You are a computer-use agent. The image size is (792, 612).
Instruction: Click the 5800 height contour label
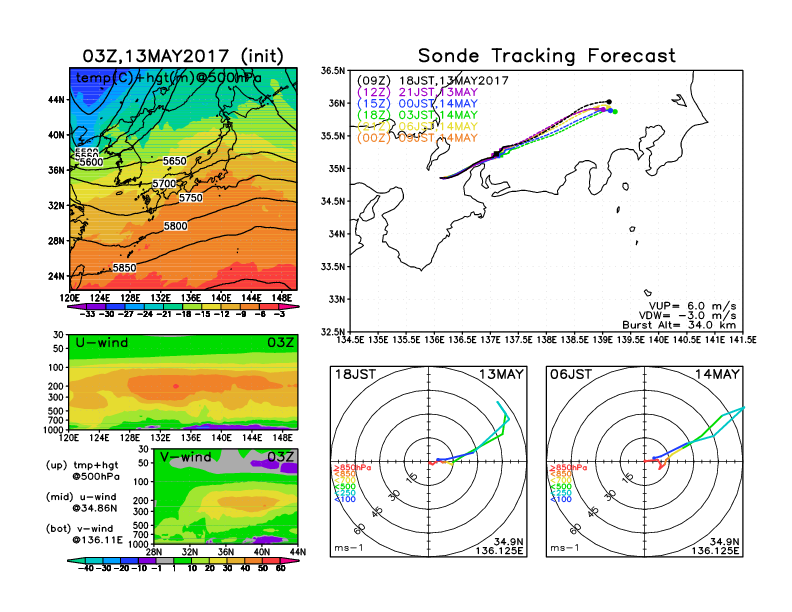pyautogui.click(x=175, y=226)
